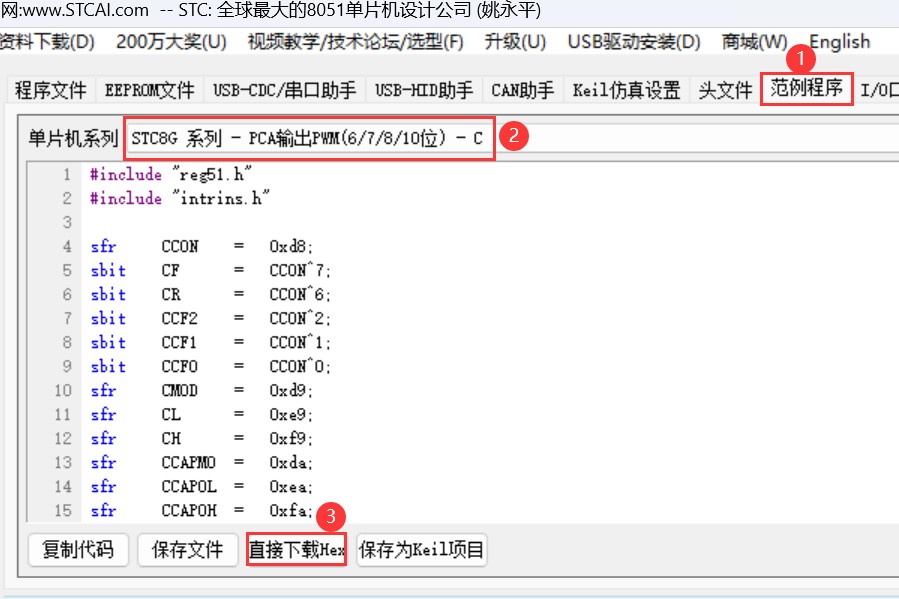Viewport: 899px width, 599px height.
Task: Select the 范例程序 tab
Action: coord(806,88)
